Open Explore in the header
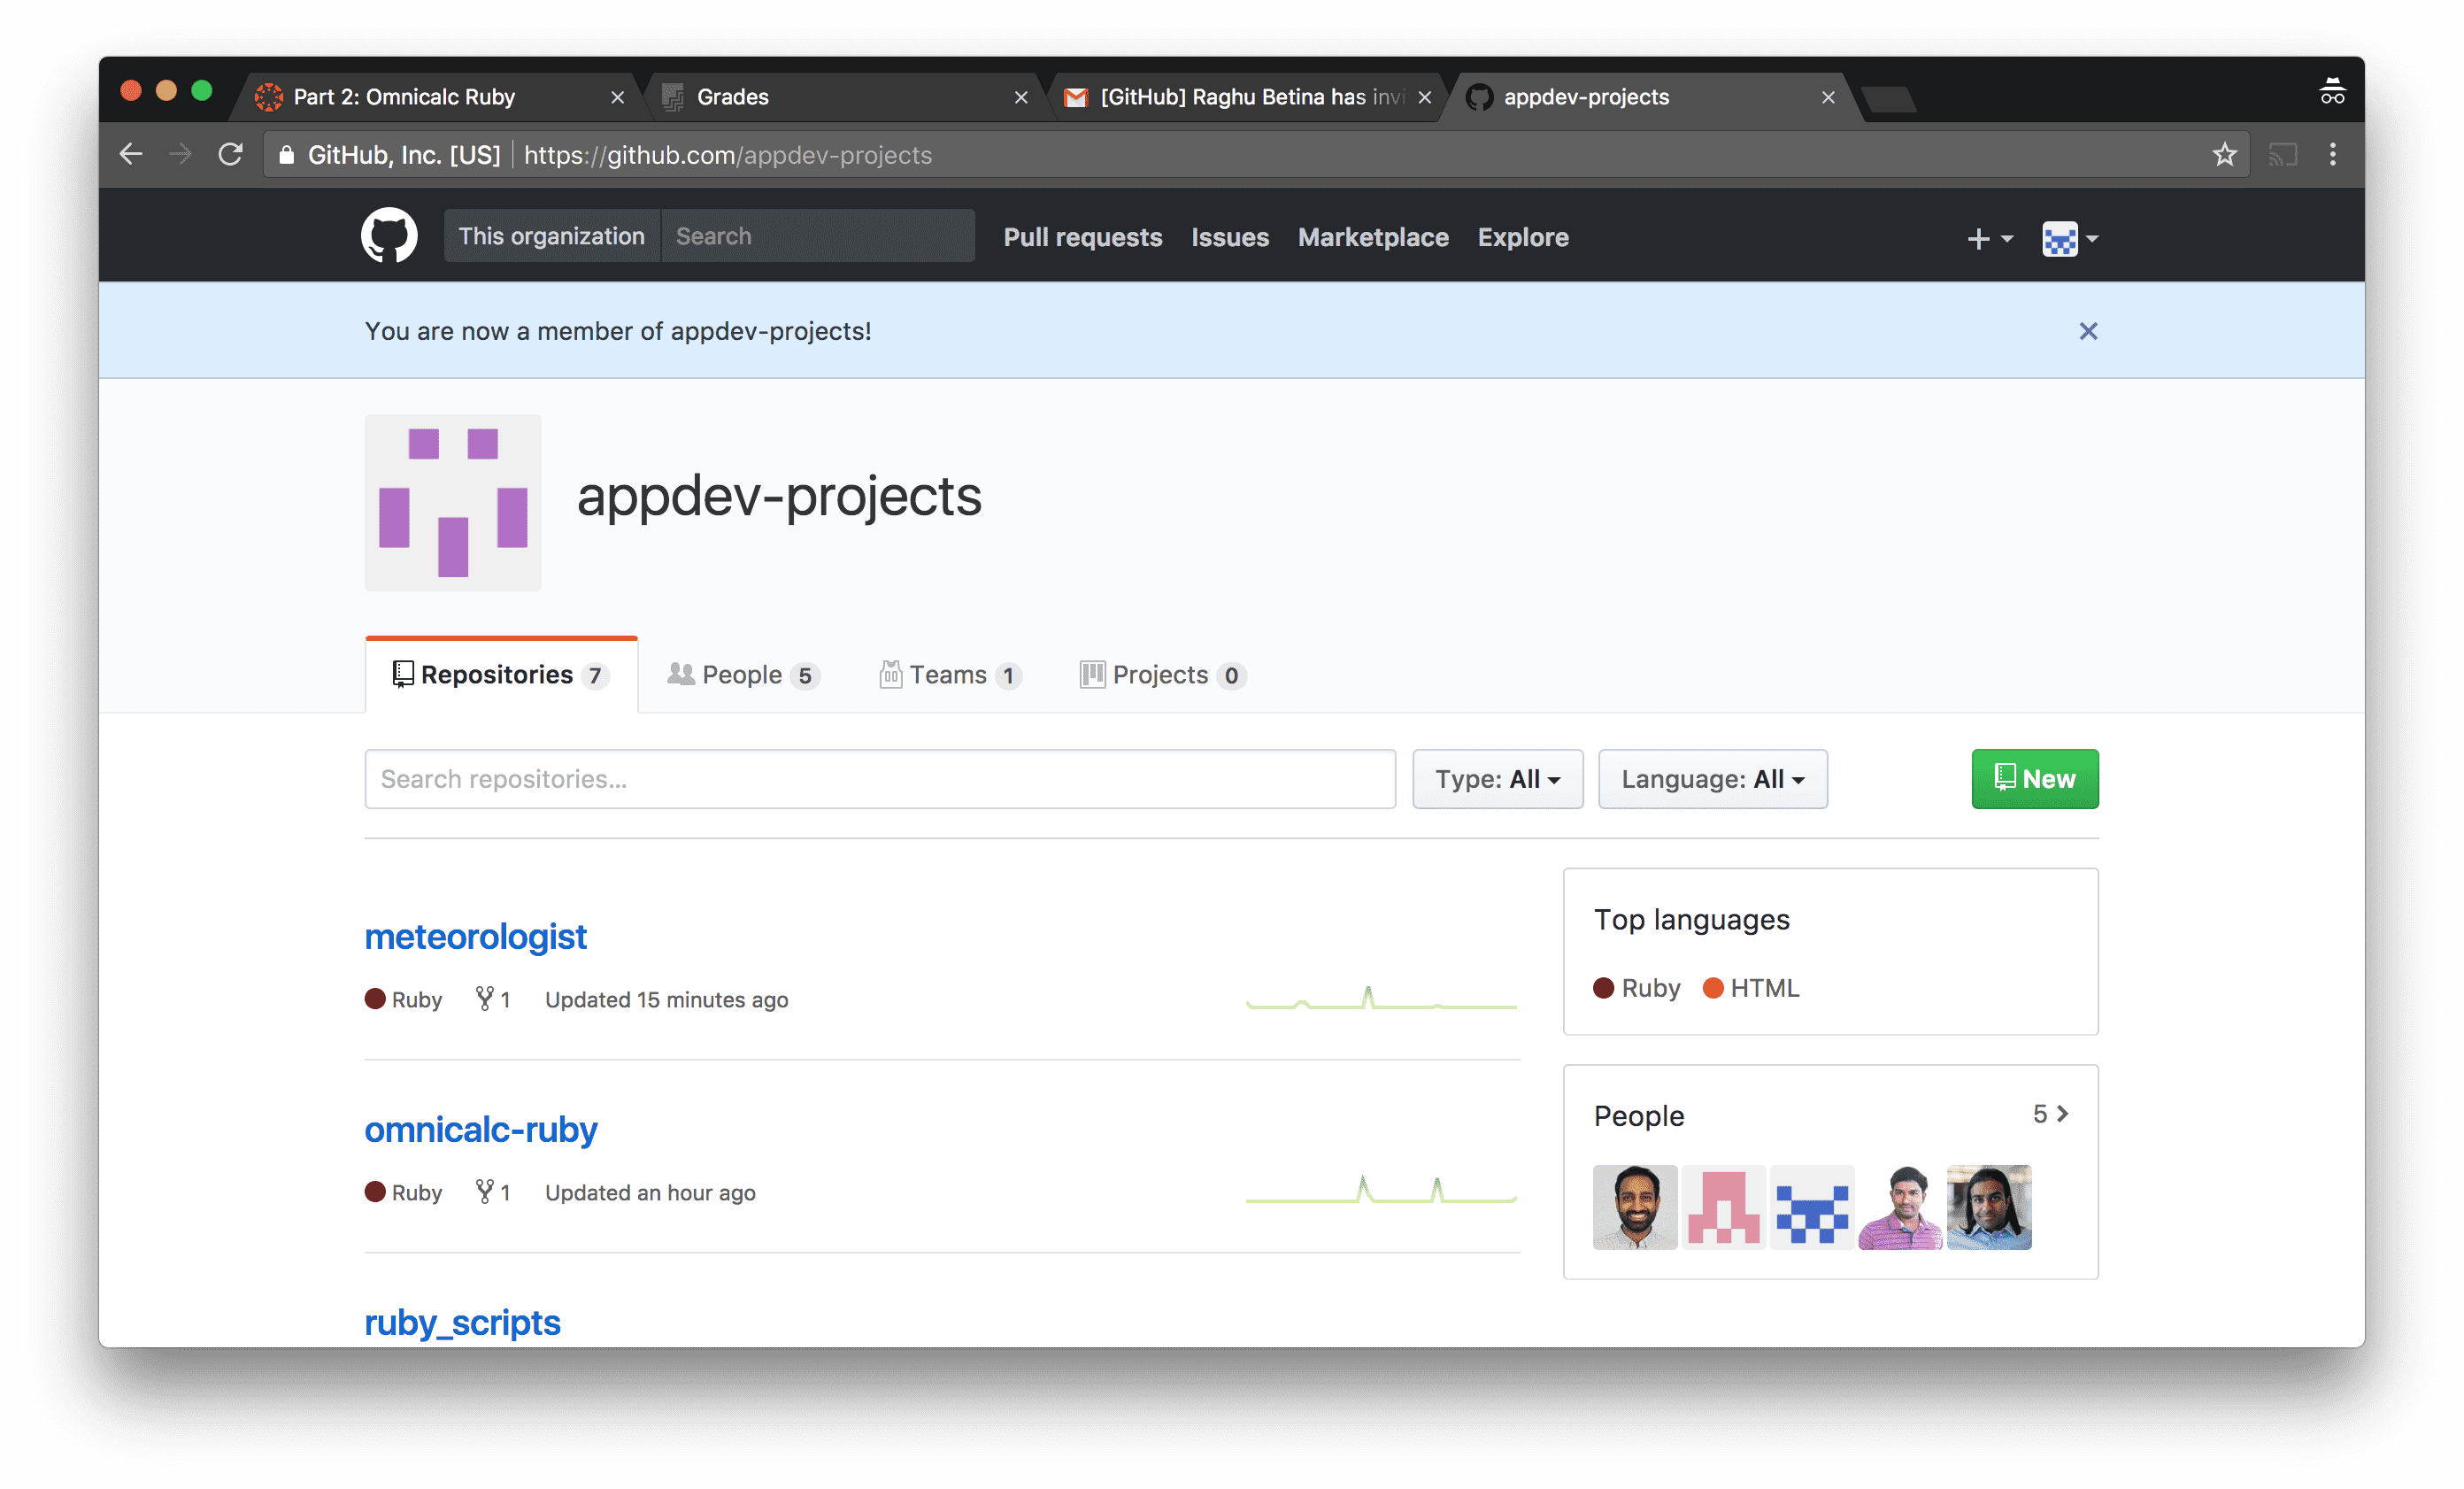The height and width of the screenshot is (1489, 2464). (1523, 237)
